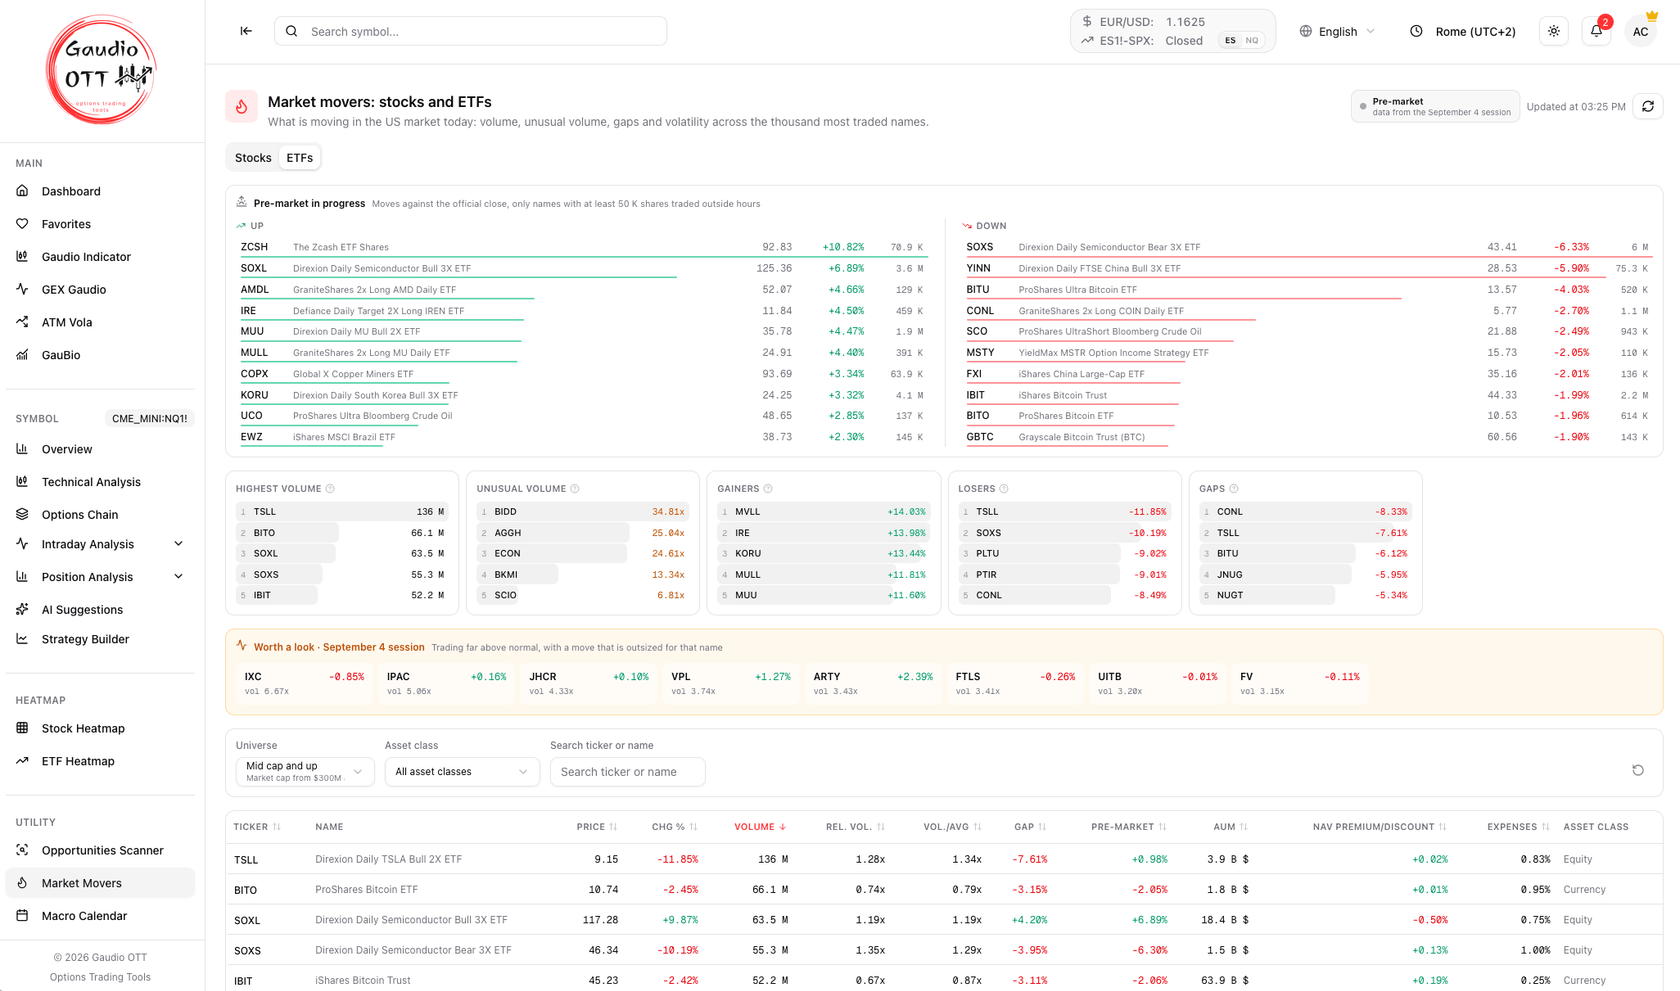
Task: Open the Rome (UTC+2) timezone selector
Action: (1462, 31)
